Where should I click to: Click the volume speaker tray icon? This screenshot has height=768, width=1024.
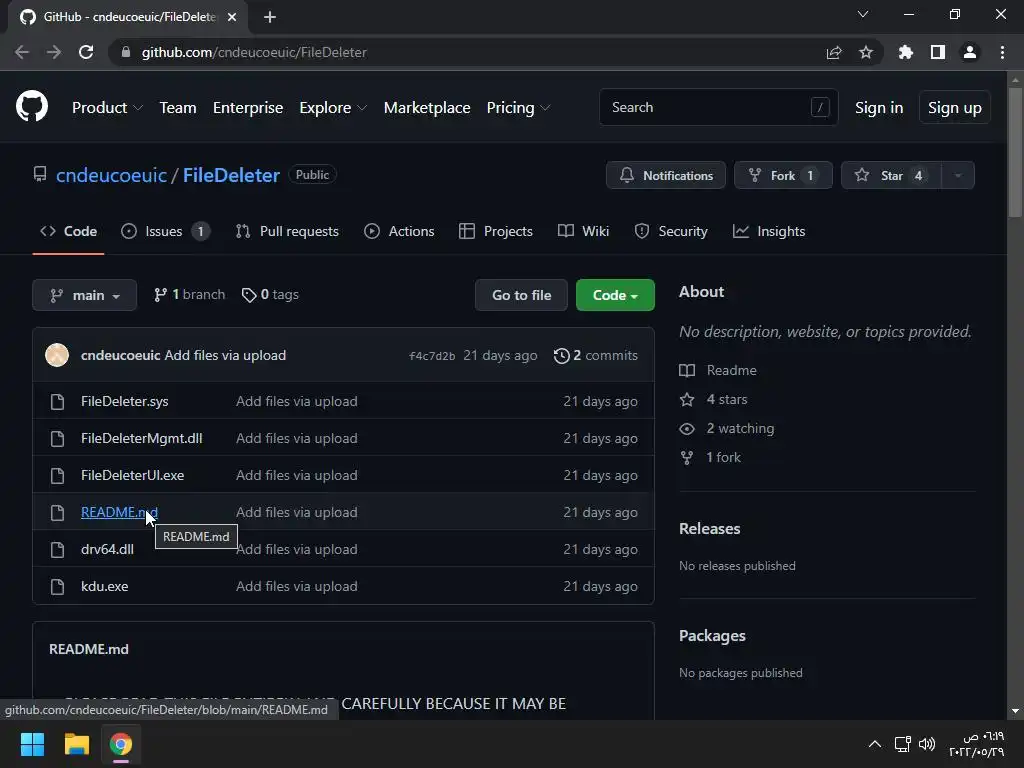coord(927,744)
